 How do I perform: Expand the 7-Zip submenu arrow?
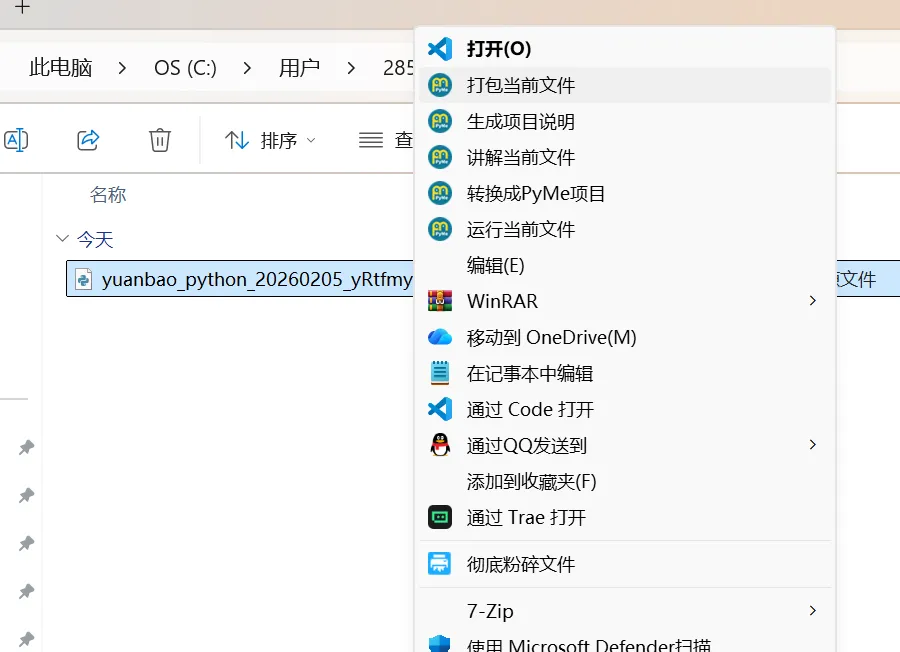point(812,611)
